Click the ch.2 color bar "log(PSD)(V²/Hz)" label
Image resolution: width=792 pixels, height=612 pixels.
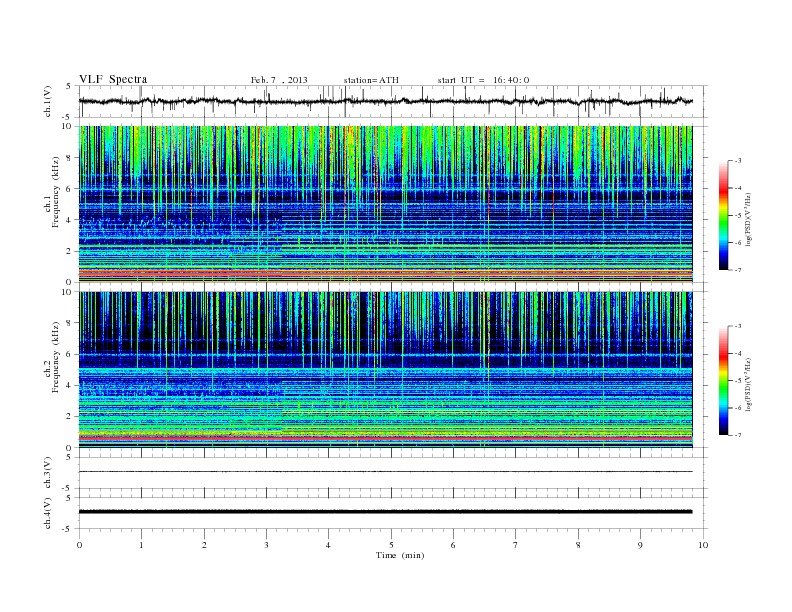pos(748,384)
